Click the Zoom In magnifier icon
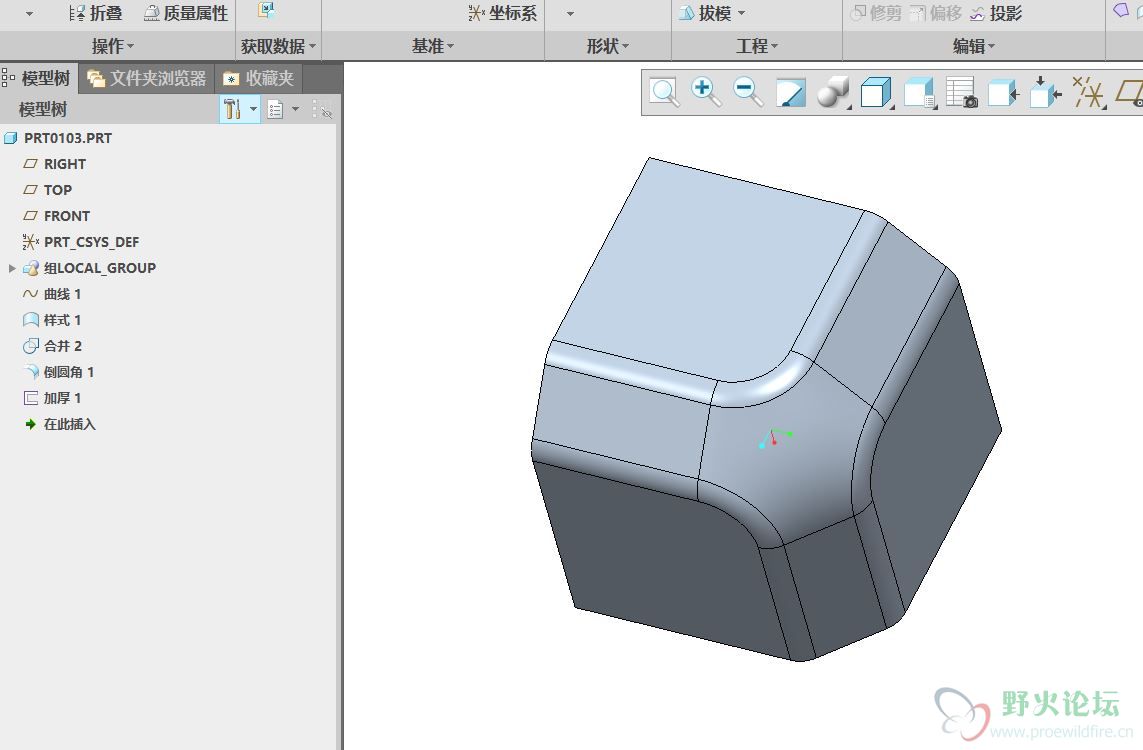This screenshot has width=1143, height=750. click(x=706, y=93)
